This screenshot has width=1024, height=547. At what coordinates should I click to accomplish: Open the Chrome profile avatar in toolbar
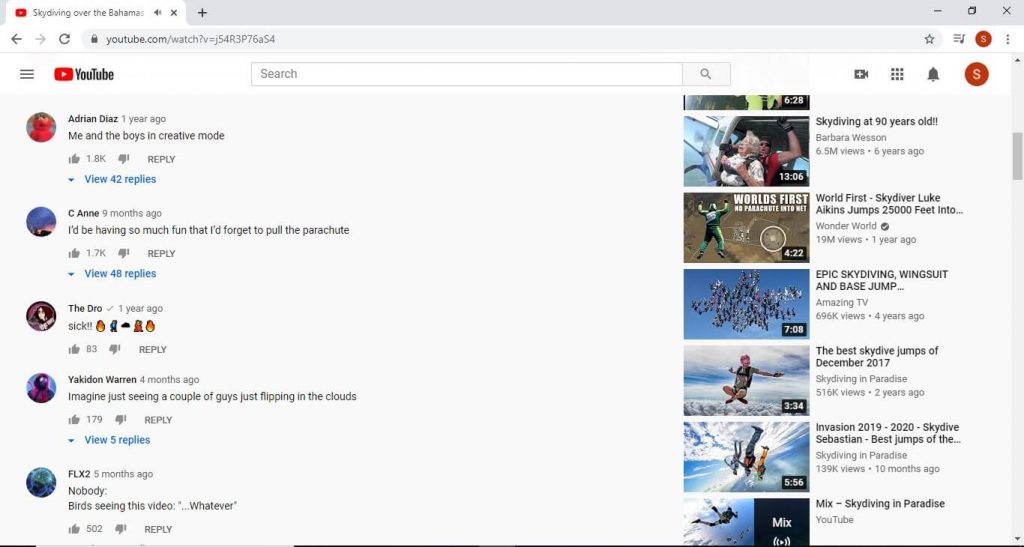pos(983,39)
